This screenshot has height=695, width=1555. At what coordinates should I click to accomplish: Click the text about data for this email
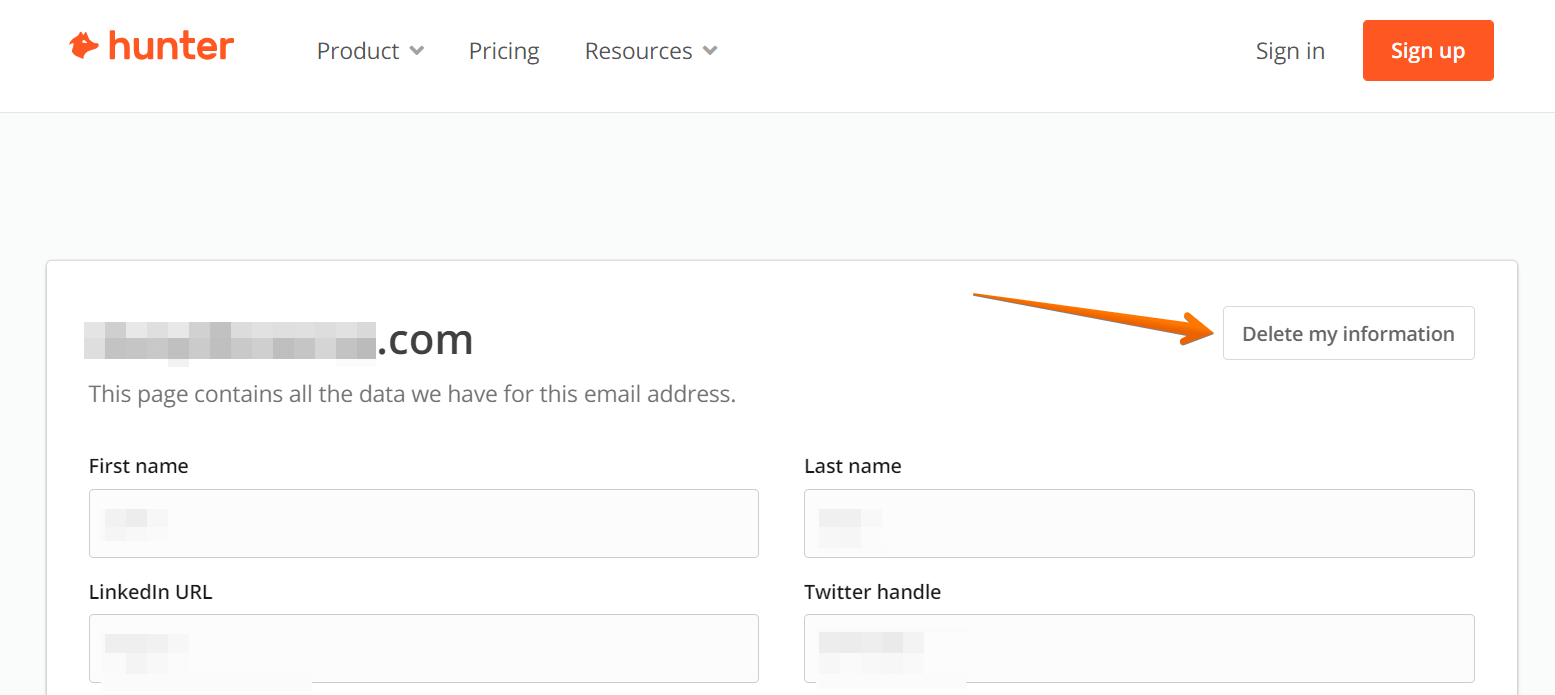(x=412, y=394)
